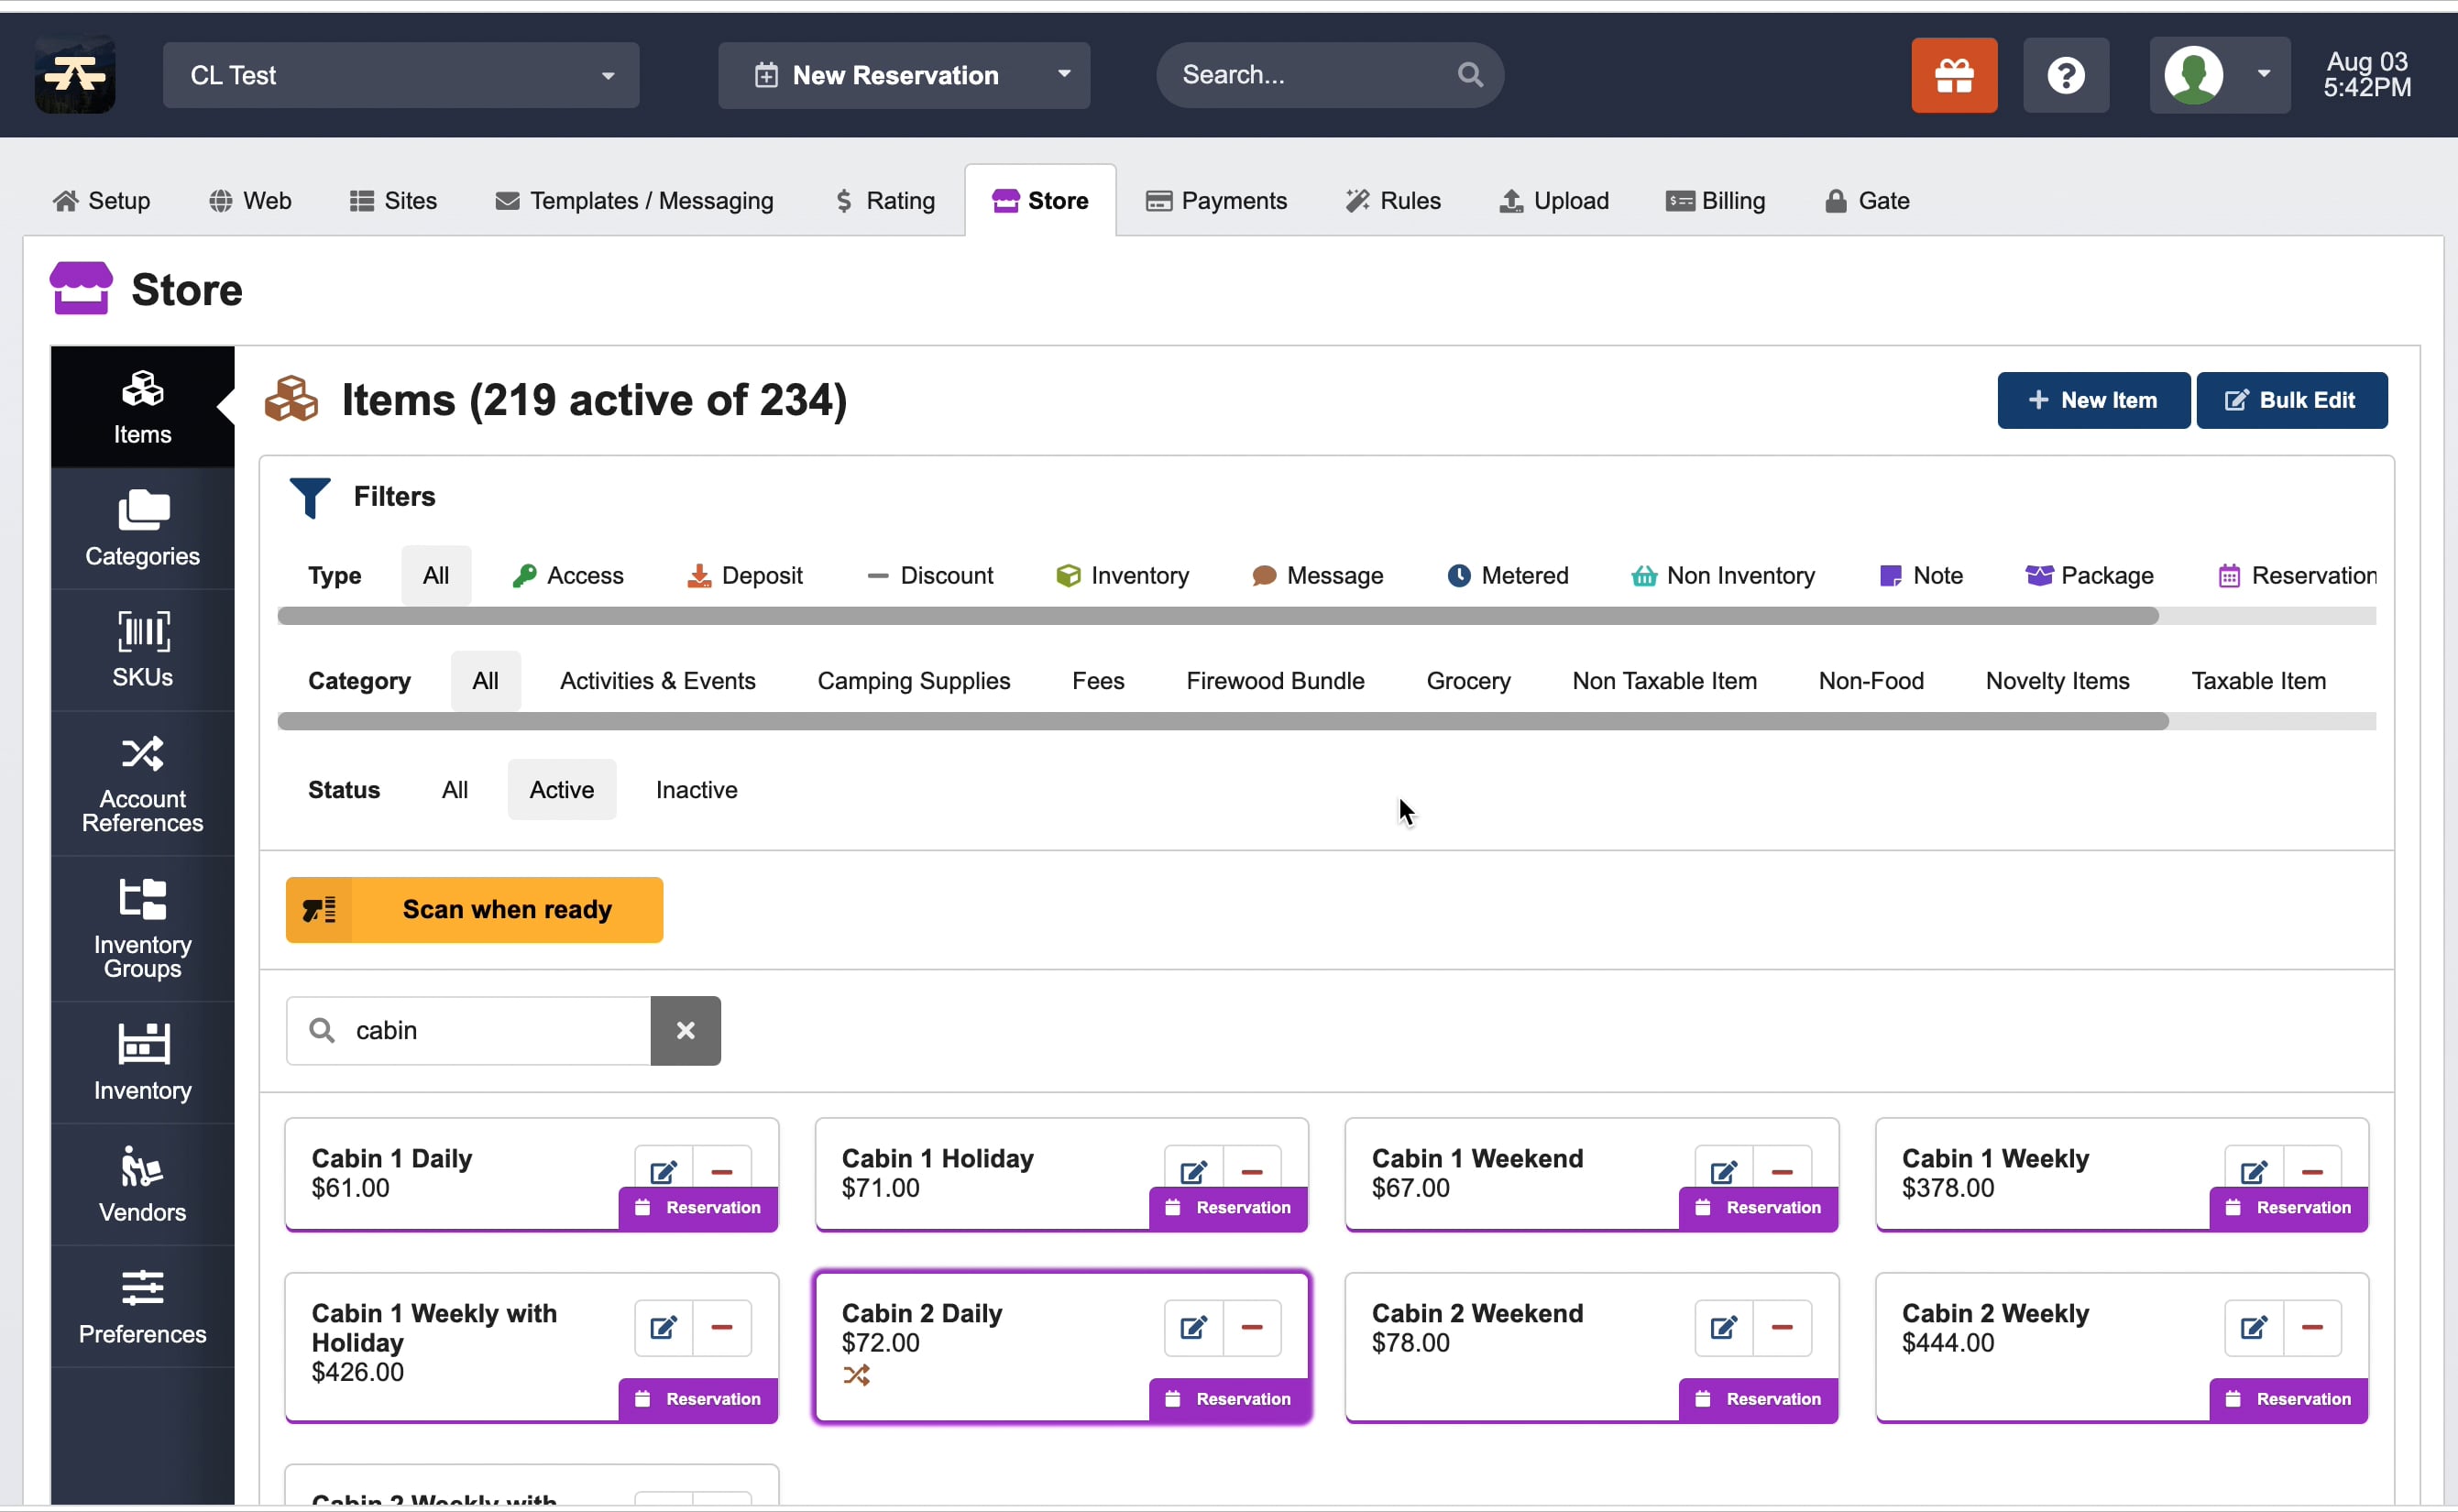The width and height of the screenshot is (2458, 1512).
Task: Open the gift icon button in header
Action: (x=1953, y=75)
